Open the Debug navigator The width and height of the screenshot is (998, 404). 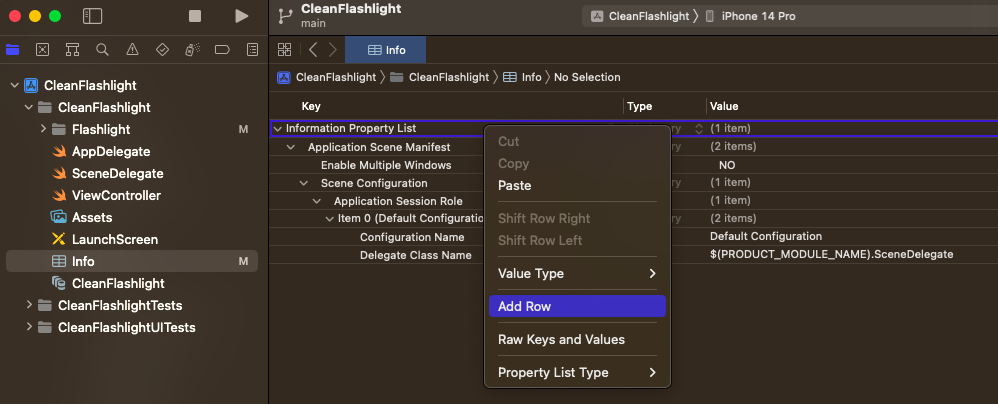point(192,50)
